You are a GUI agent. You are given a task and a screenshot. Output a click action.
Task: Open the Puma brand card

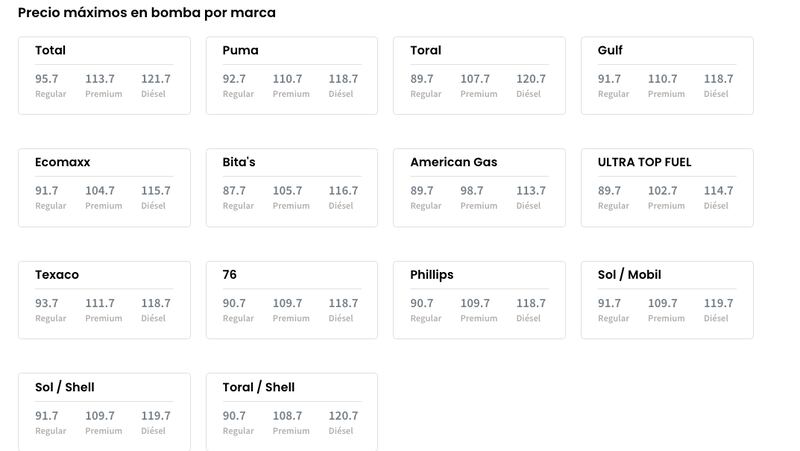pyautogui.click(x=292, y=76)
